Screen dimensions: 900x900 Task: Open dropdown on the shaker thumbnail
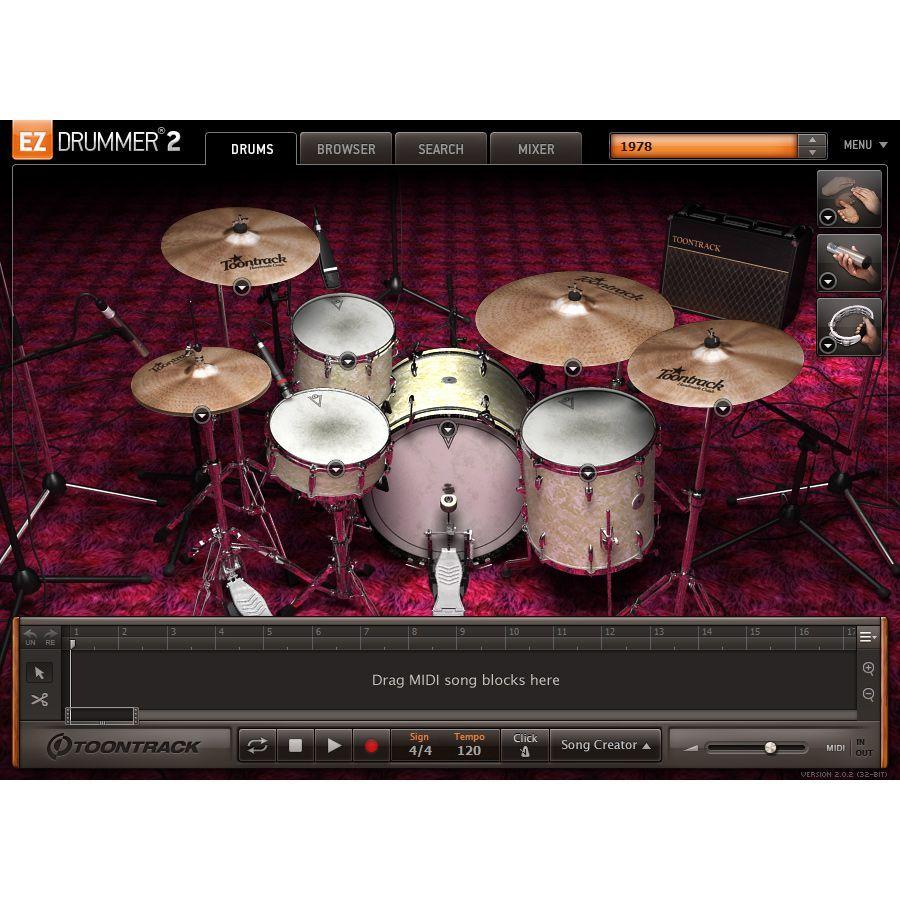(x=827, y=281)
